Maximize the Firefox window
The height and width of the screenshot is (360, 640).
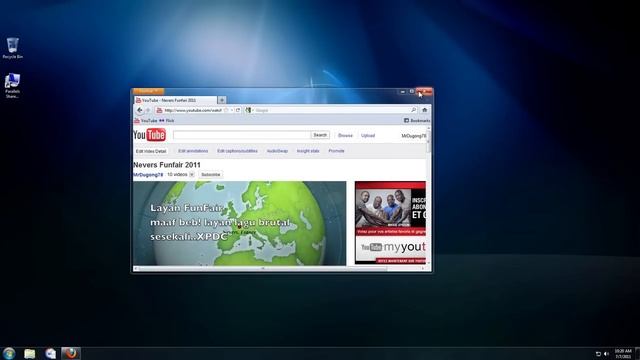[x=411, y=91]
